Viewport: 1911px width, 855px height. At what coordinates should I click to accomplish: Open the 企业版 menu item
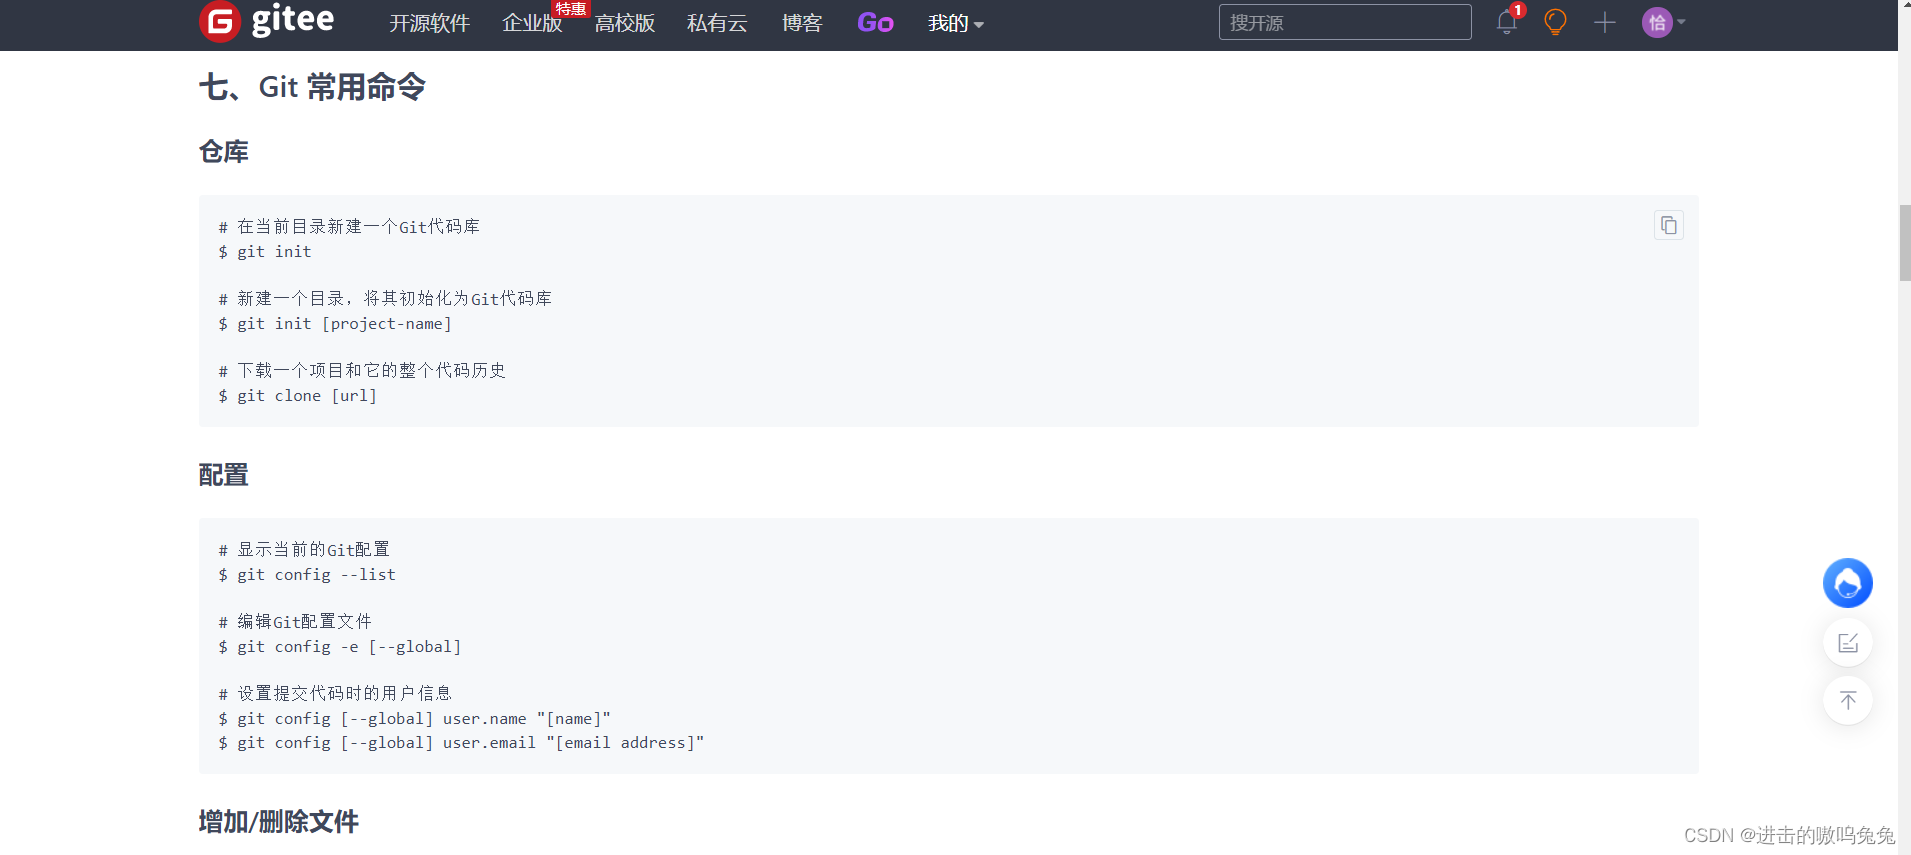point(532,23)
